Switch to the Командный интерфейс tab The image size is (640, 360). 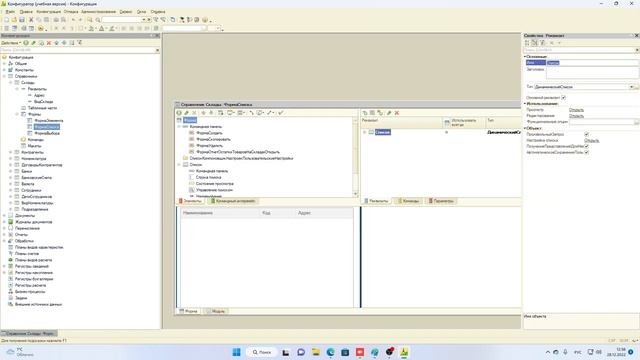click(233, 201)
